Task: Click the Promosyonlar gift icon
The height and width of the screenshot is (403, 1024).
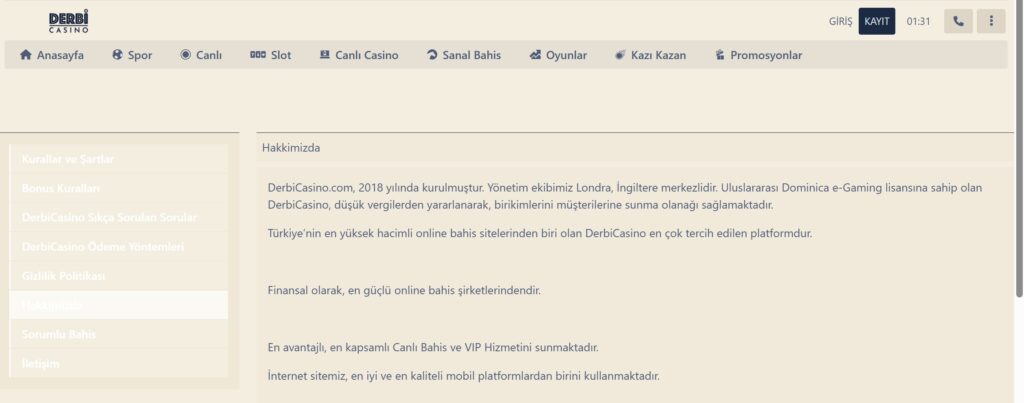Action: 720,55
